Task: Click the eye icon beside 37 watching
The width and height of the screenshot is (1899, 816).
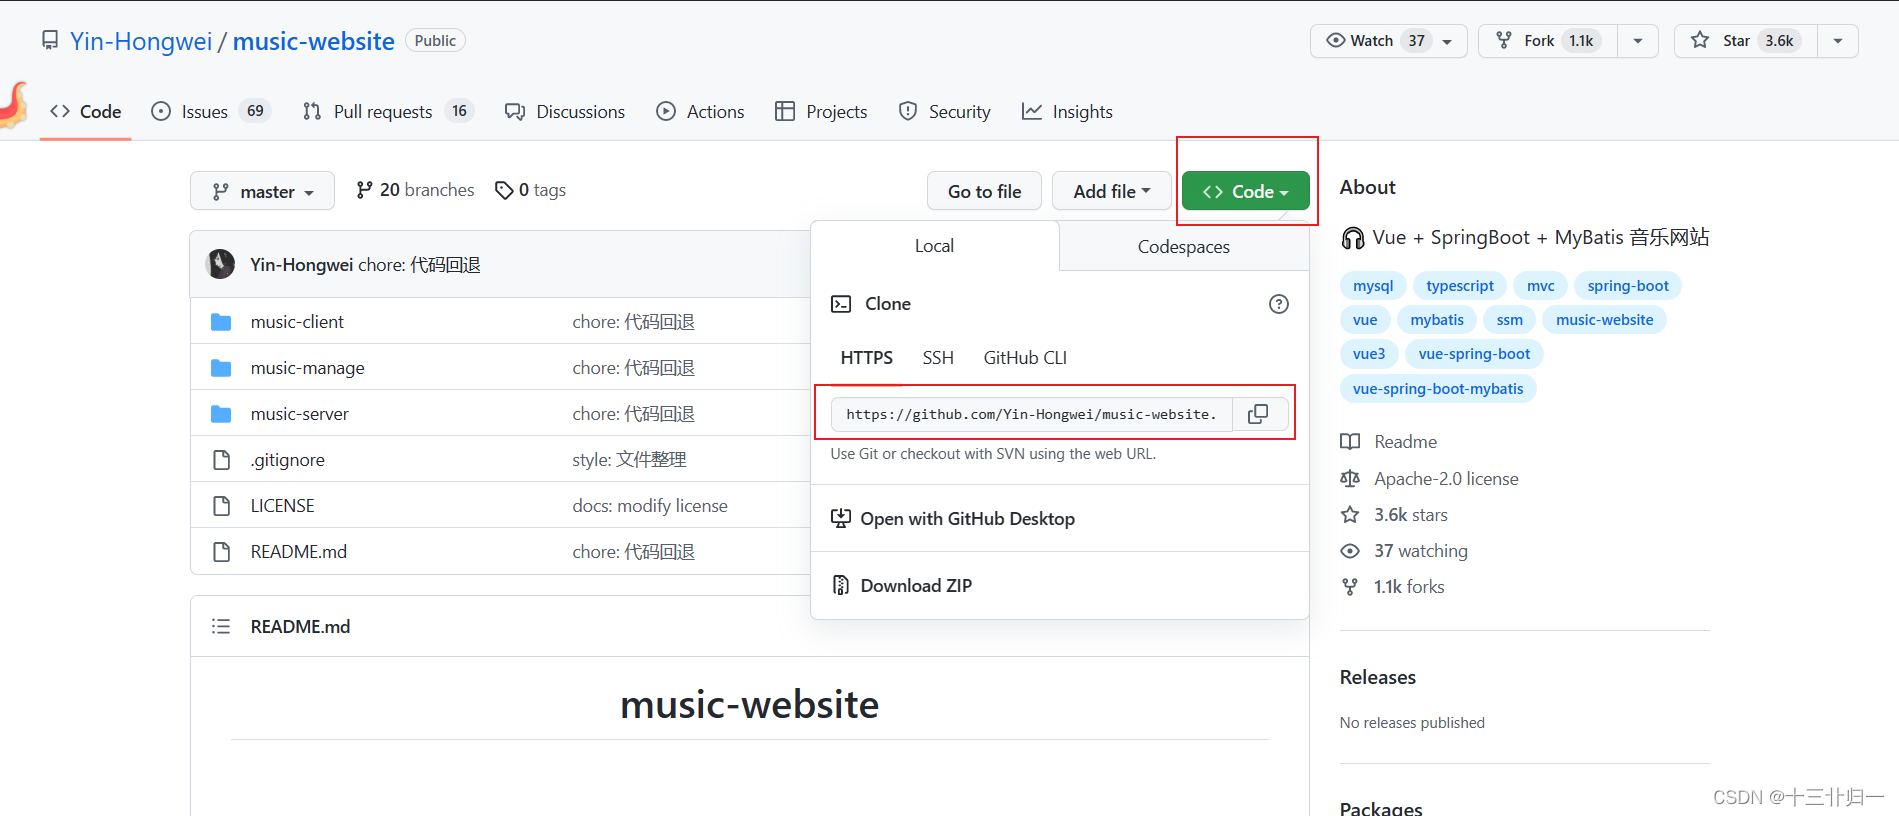Action: [1350, 551]
